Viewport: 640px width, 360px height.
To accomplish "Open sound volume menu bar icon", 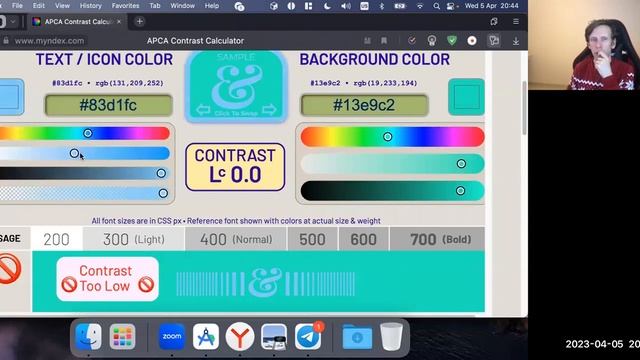I will tap(346, 6).
